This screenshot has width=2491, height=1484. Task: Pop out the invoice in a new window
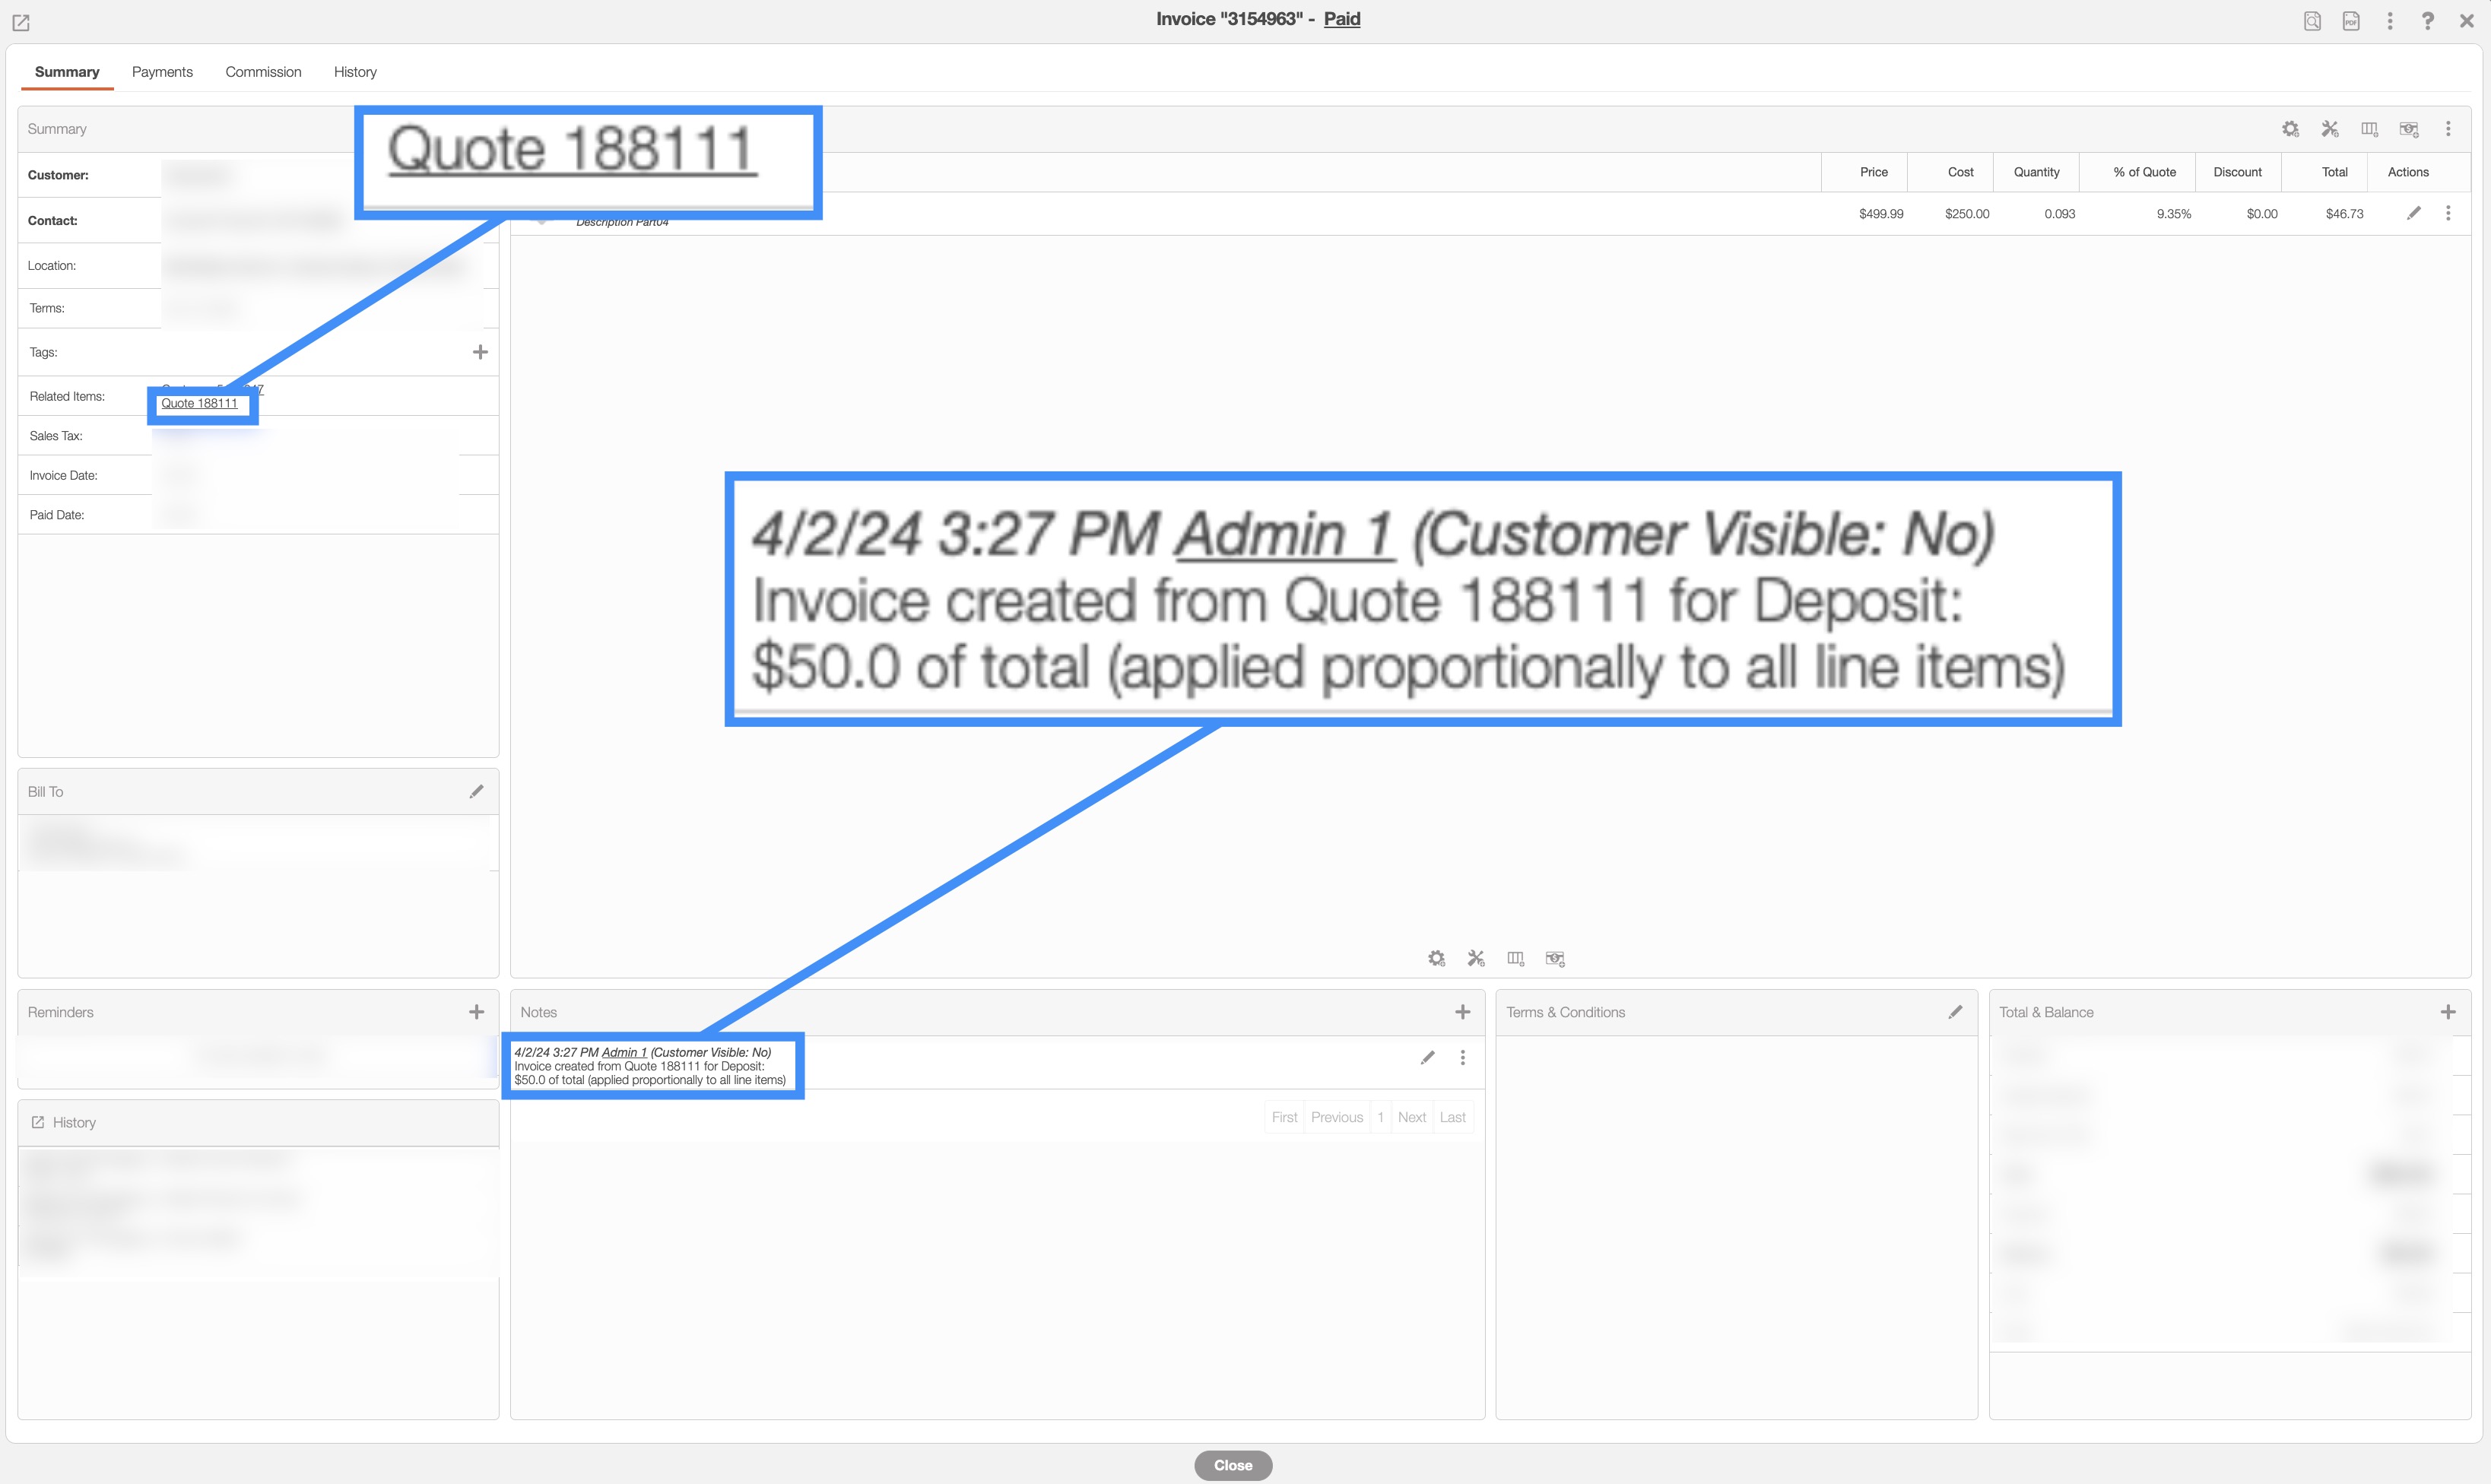[x=21, y=22]
